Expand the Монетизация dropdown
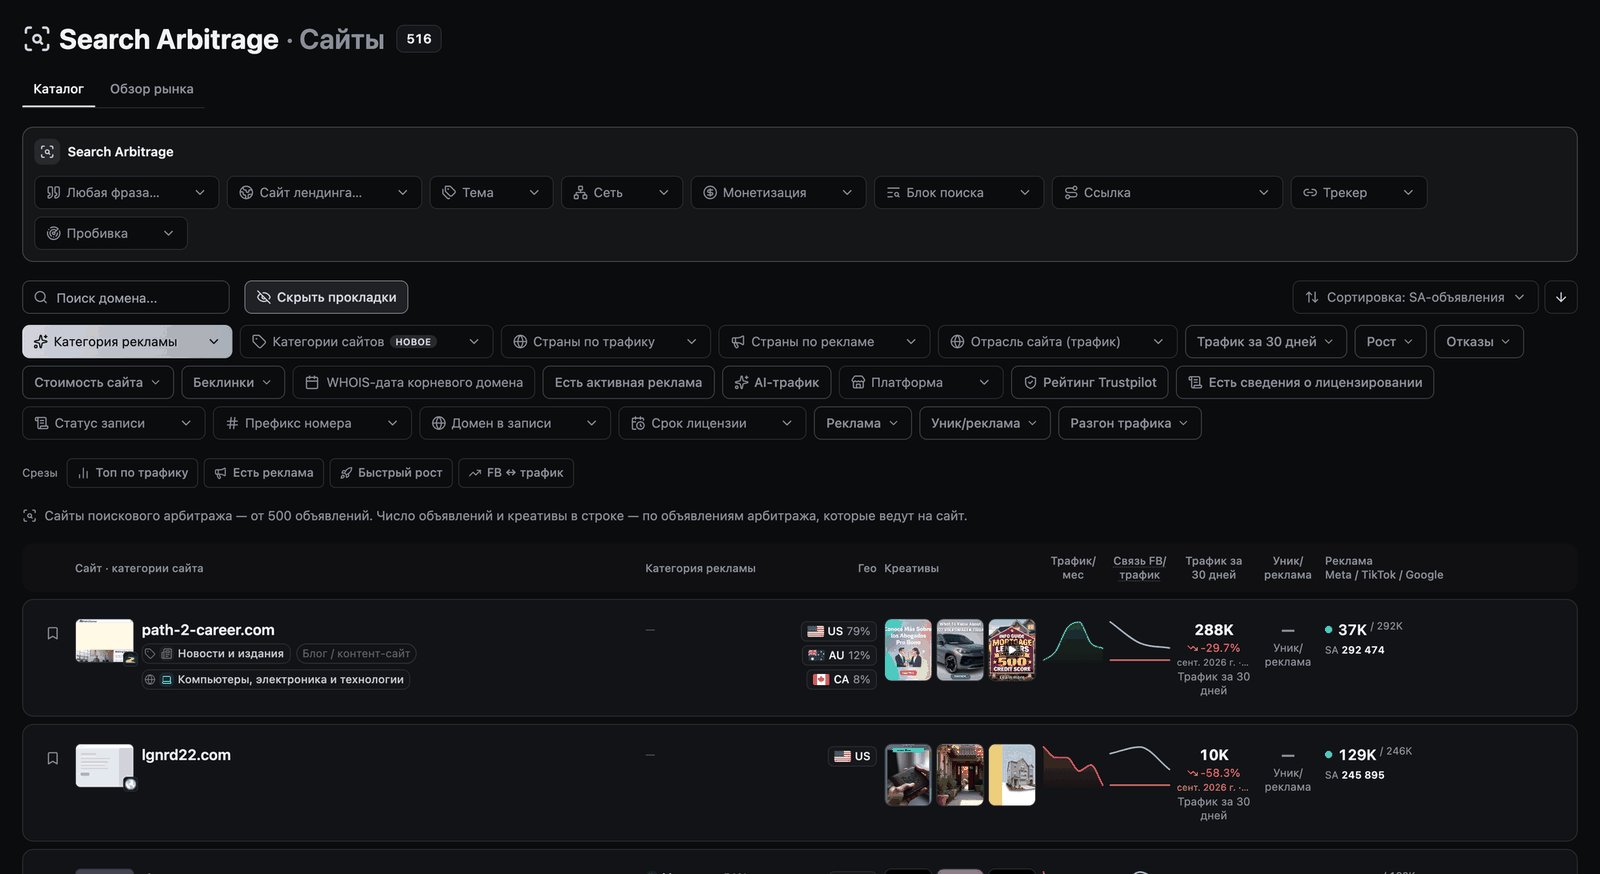Image resolution: width=1600 pixels, height=874 pixels. (x=778, y=192)
